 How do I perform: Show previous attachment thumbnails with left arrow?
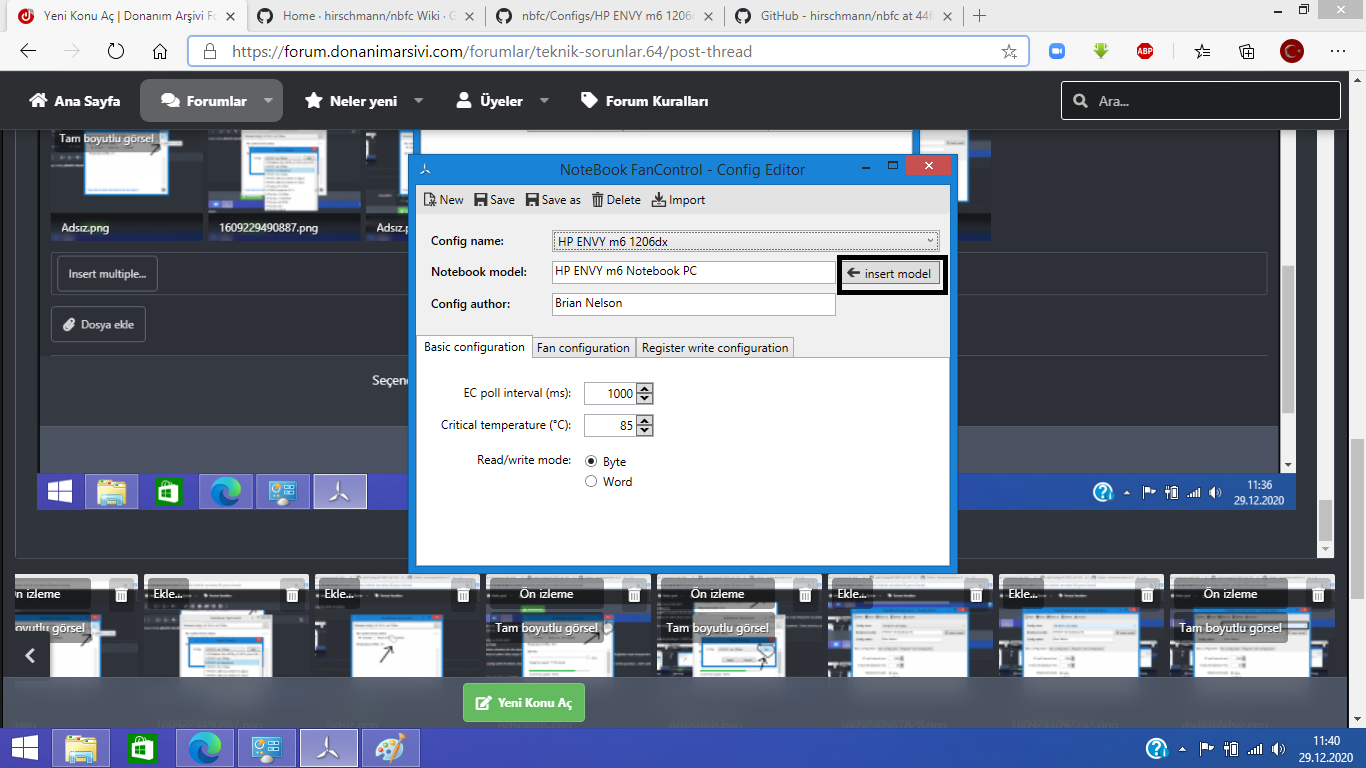(30, 656)
